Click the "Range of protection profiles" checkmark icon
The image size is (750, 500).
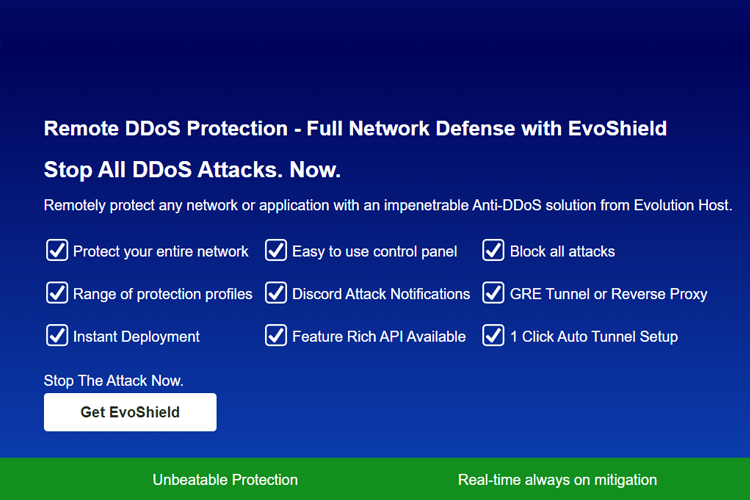(x=57, y=293)
